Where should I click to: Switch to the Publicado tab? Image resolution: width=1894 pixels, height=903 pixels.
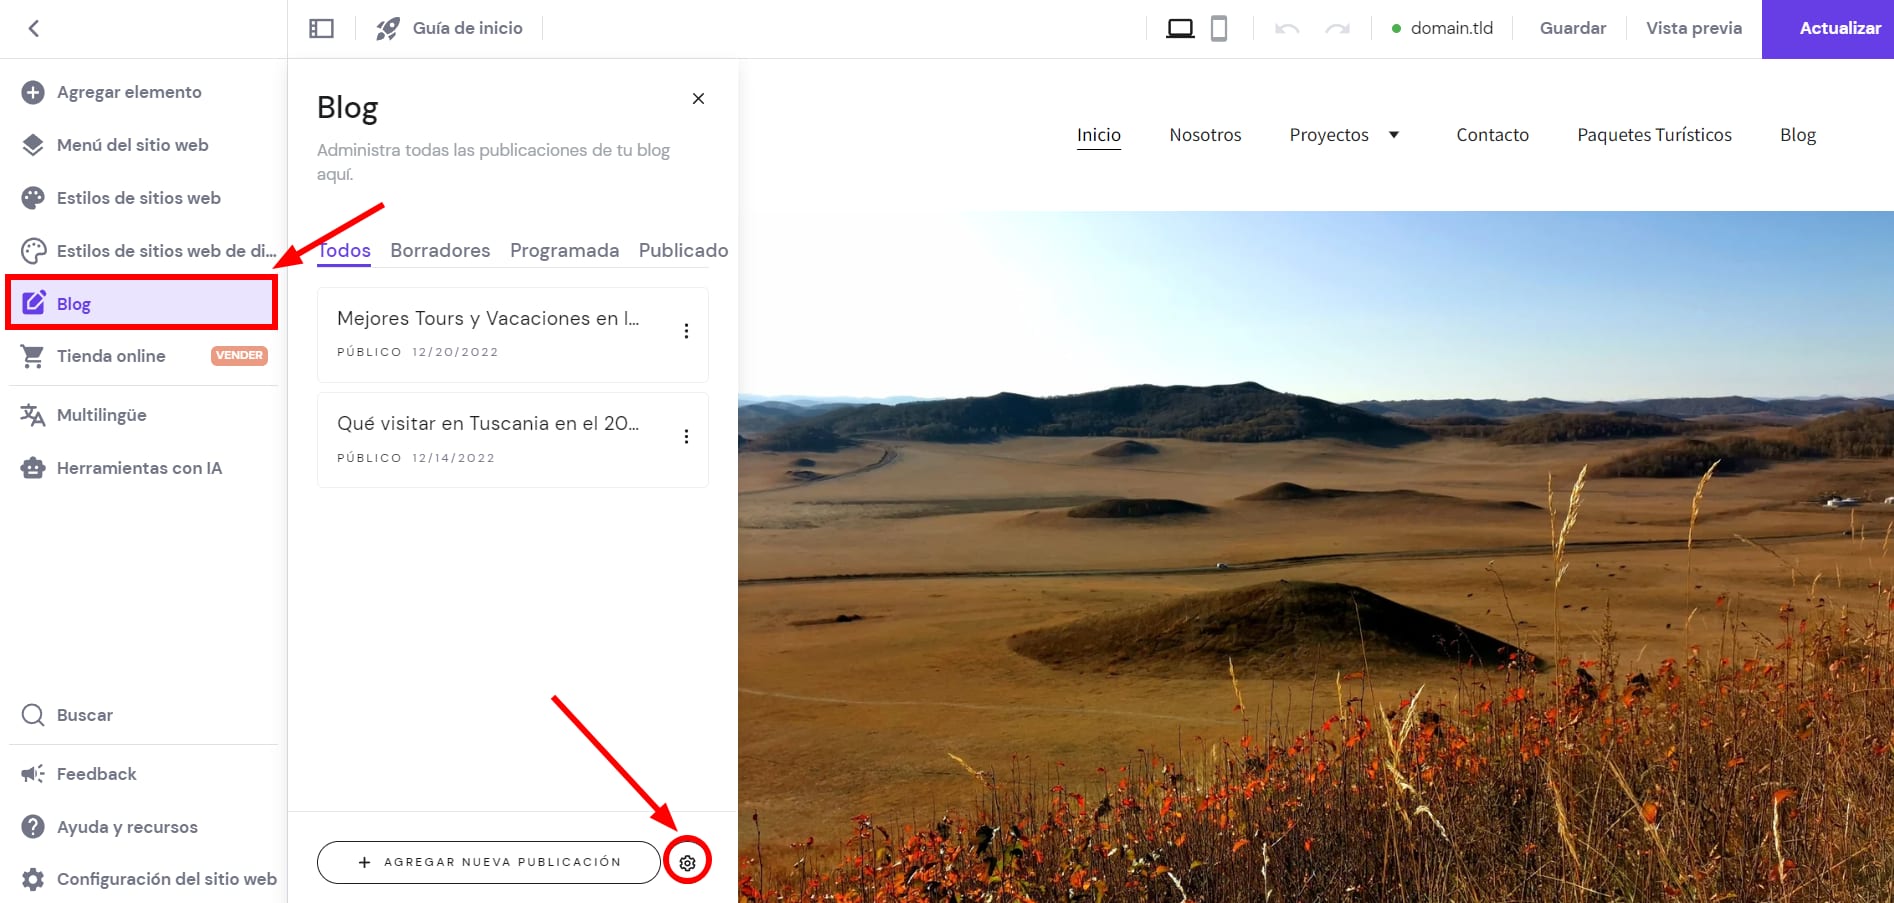[683, 250]
